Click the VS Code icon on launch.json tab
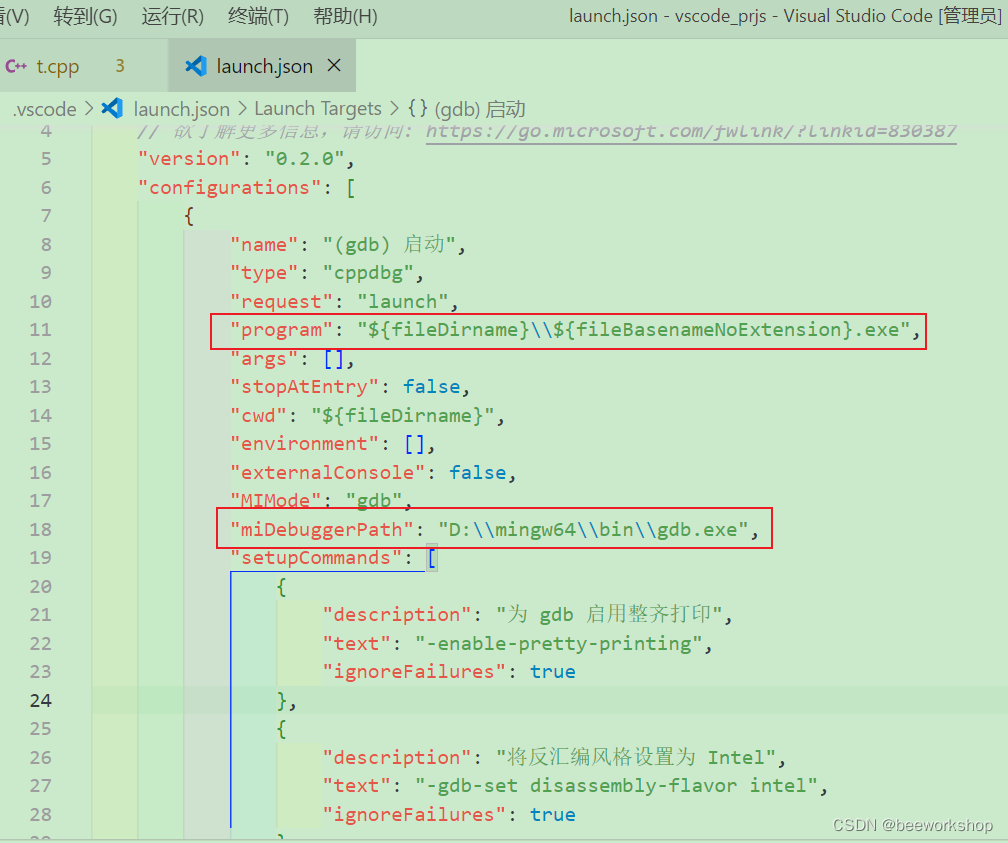 [196, 66]
